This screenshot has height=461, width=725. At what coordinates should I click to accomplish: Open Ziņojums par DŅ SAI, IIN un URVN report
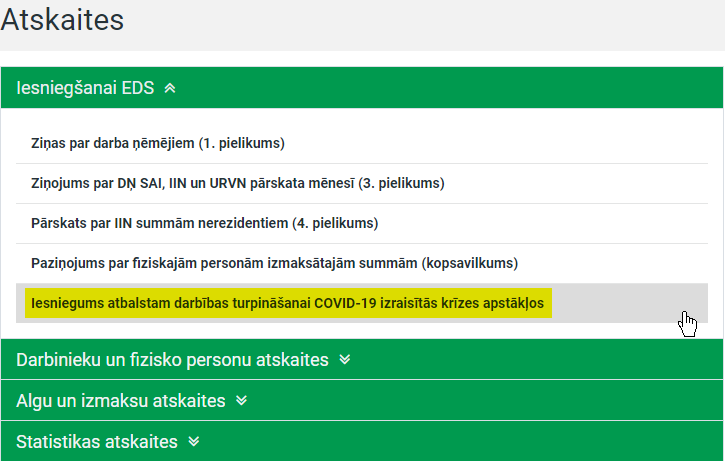[x=362, y=184]
